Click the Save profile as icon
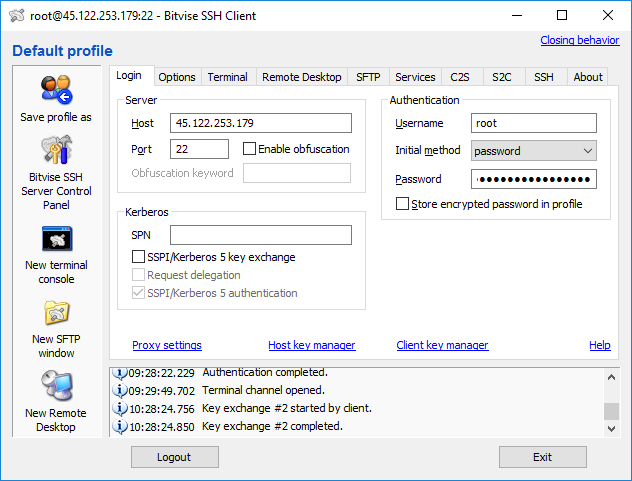The width and height of the screenshot is (632, 481). click(x=56, y=90)
